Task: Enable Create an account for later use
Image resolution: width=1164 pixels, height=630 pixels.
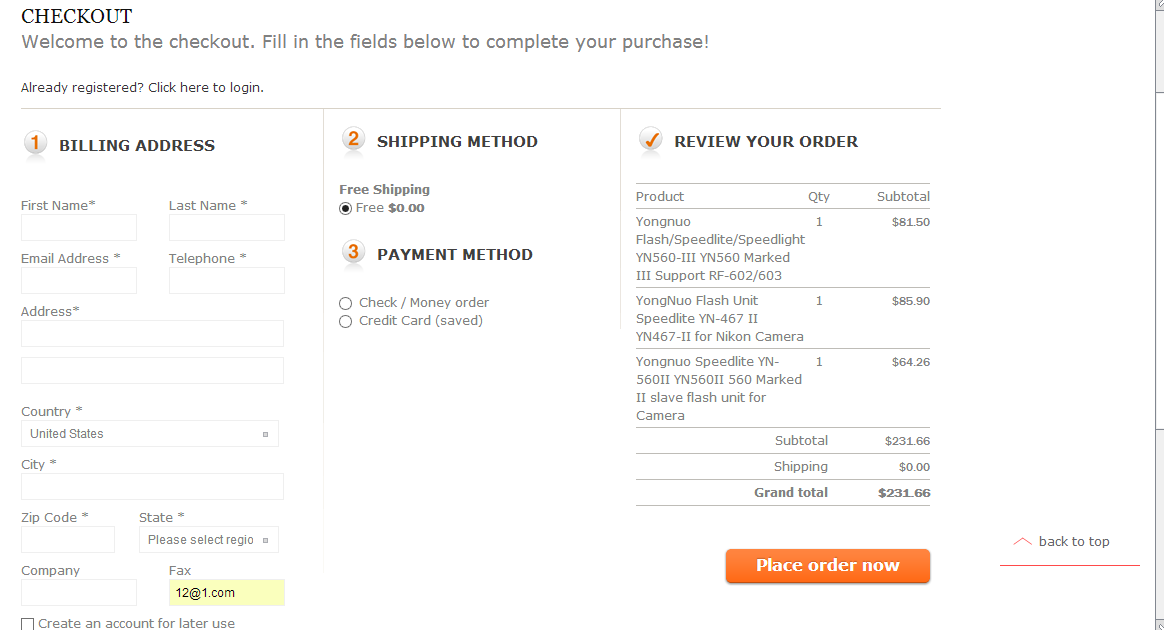Action: [27, 624]
